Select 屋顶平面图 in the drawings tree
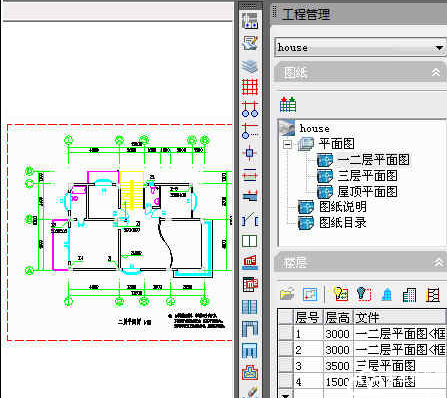The height and width of the screenshot is (398, 447). coord(367,192)
